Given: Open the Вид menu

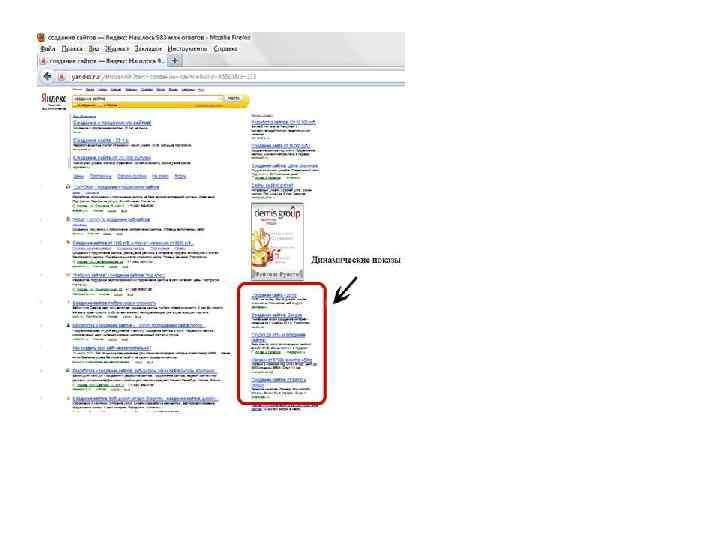Looking at the screenshot, I should click(94, 49).
